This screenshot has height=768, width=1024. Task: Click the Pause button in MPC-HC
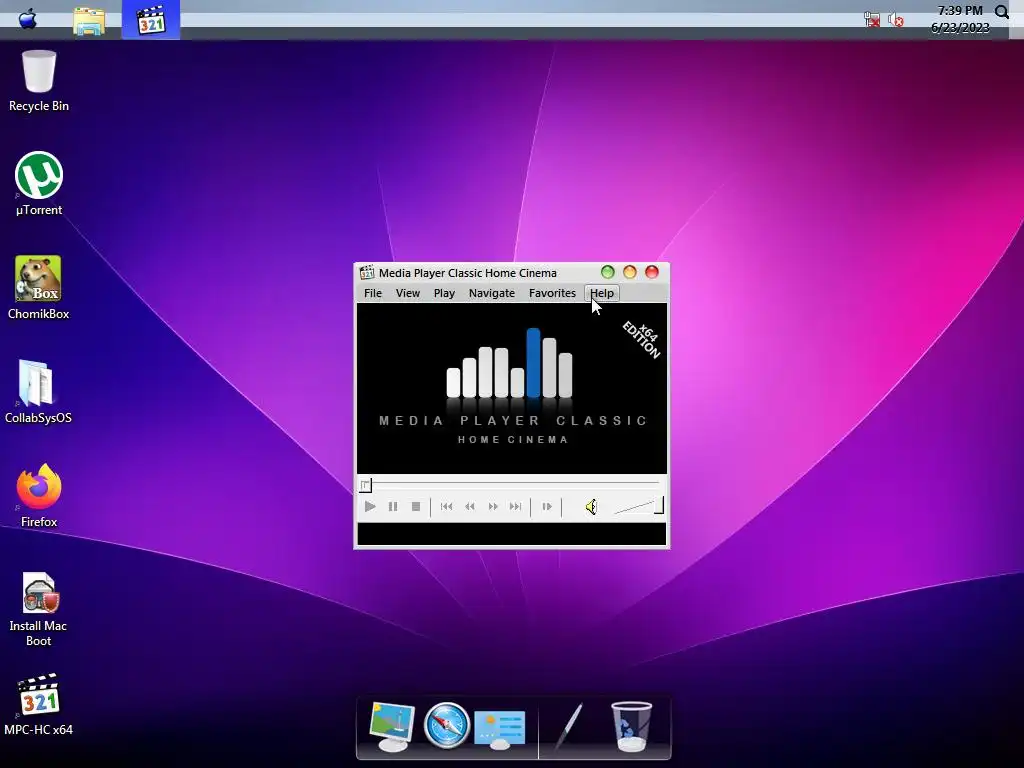click(x=392, y=506)
